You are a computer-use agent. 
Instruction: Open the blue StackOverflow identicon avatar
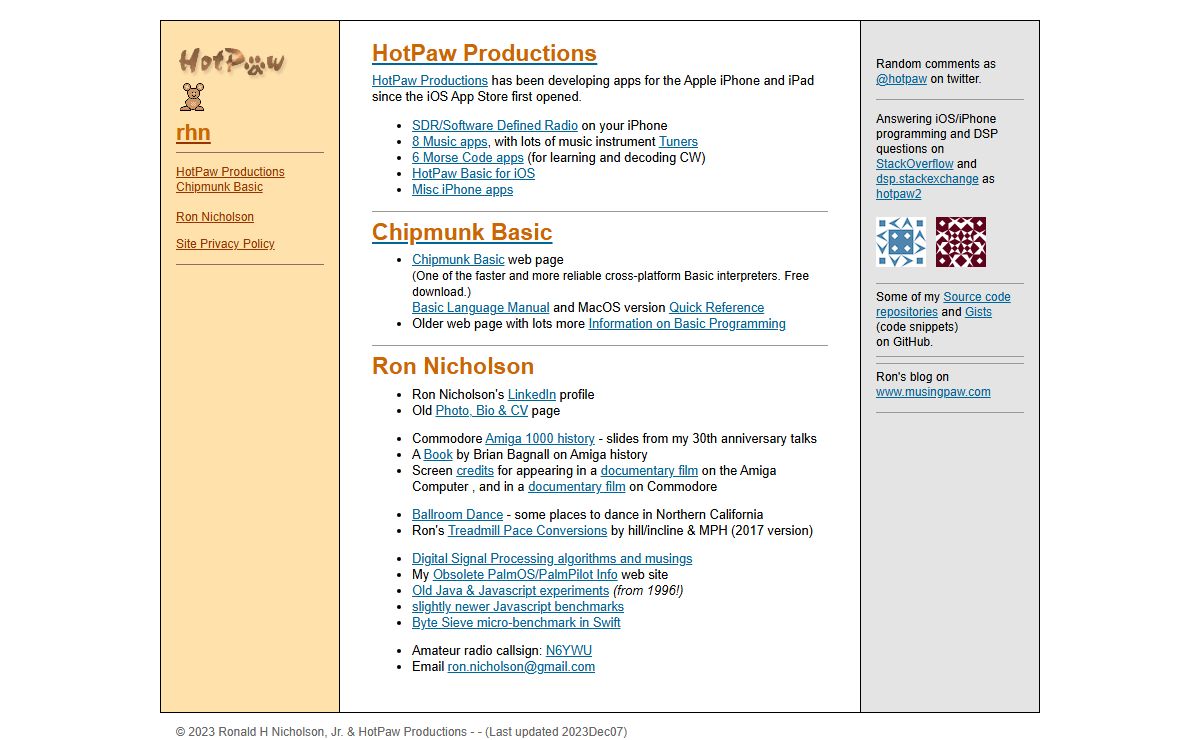[x=901, y=242]
